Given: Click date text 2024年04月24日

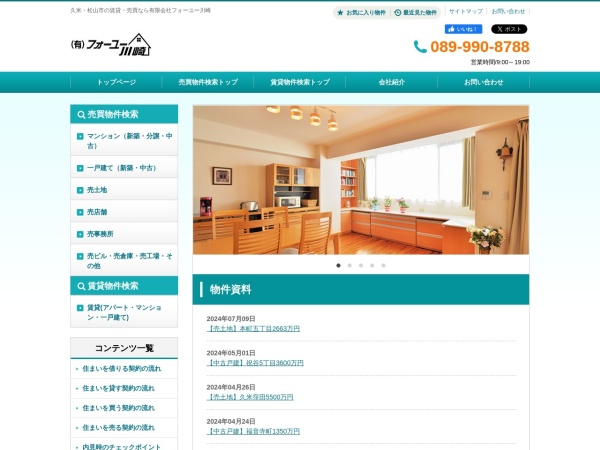Looking at the screenshot, I should tap(231, 421).
